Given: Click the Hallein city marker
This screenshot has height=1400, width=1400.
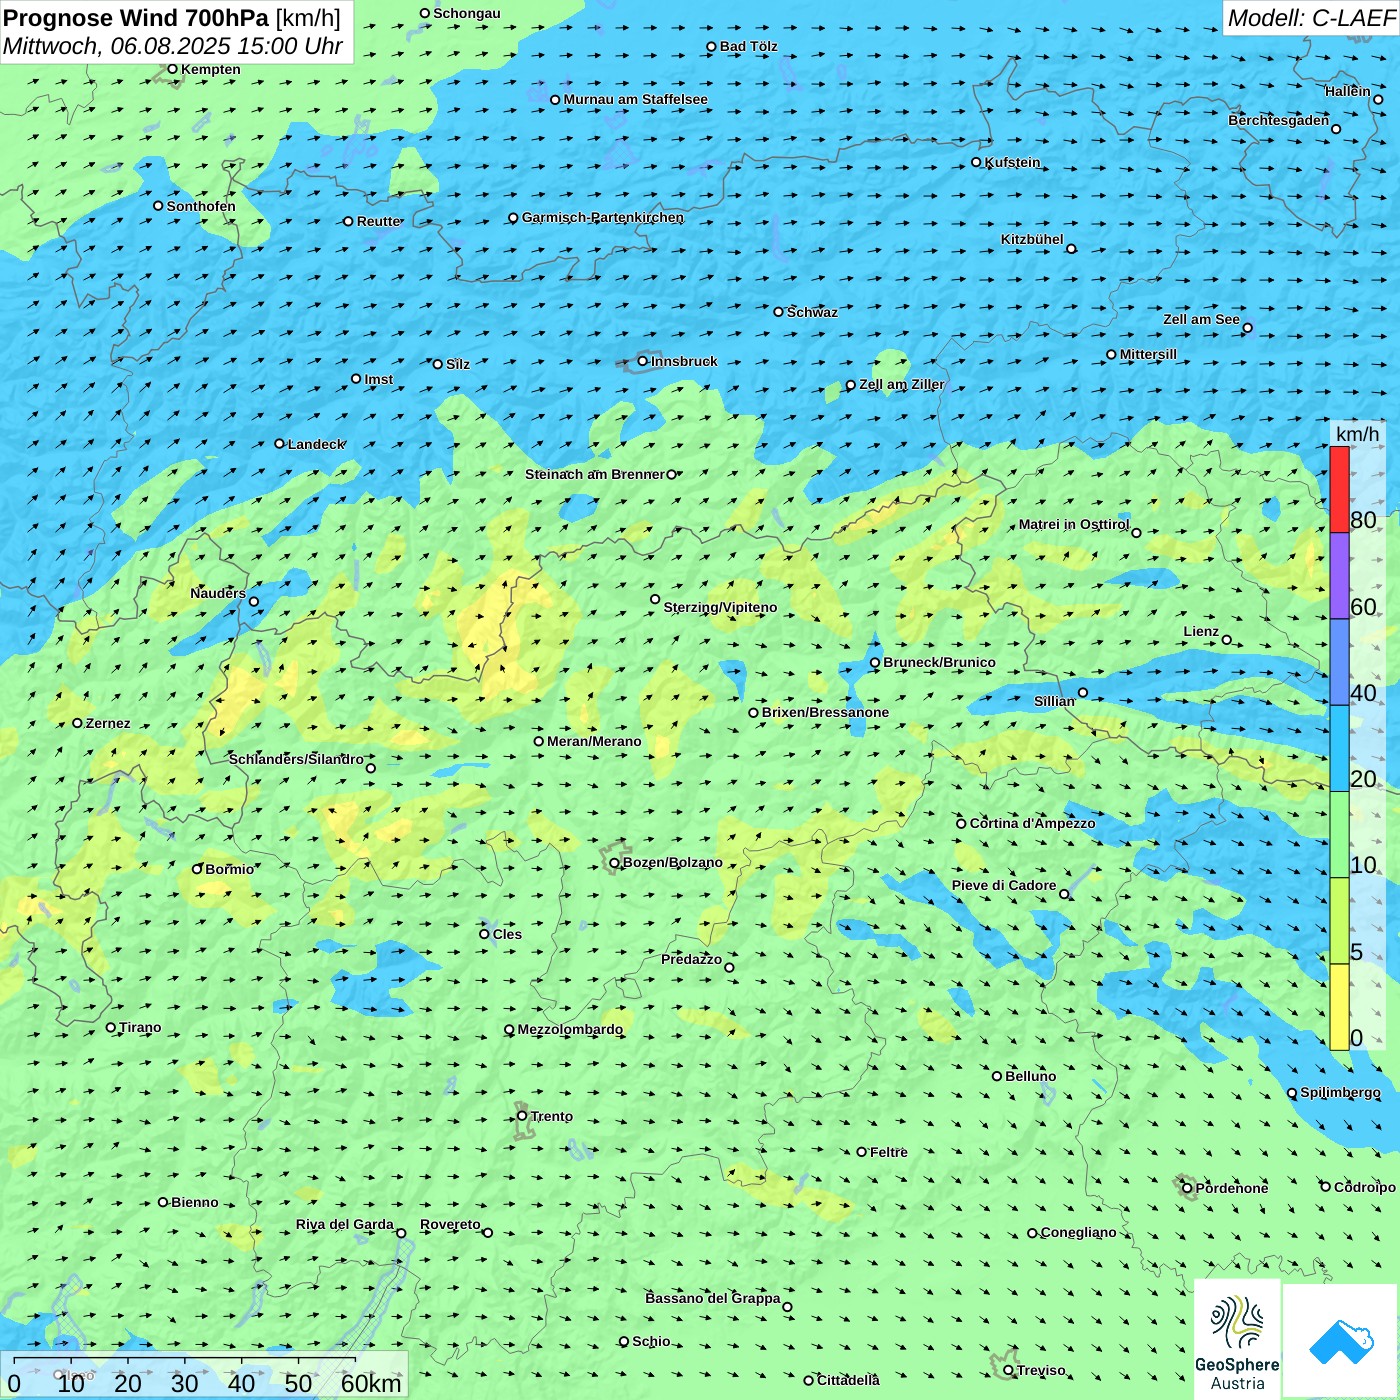Looking at the screenshot, I should click(1378, 99).
